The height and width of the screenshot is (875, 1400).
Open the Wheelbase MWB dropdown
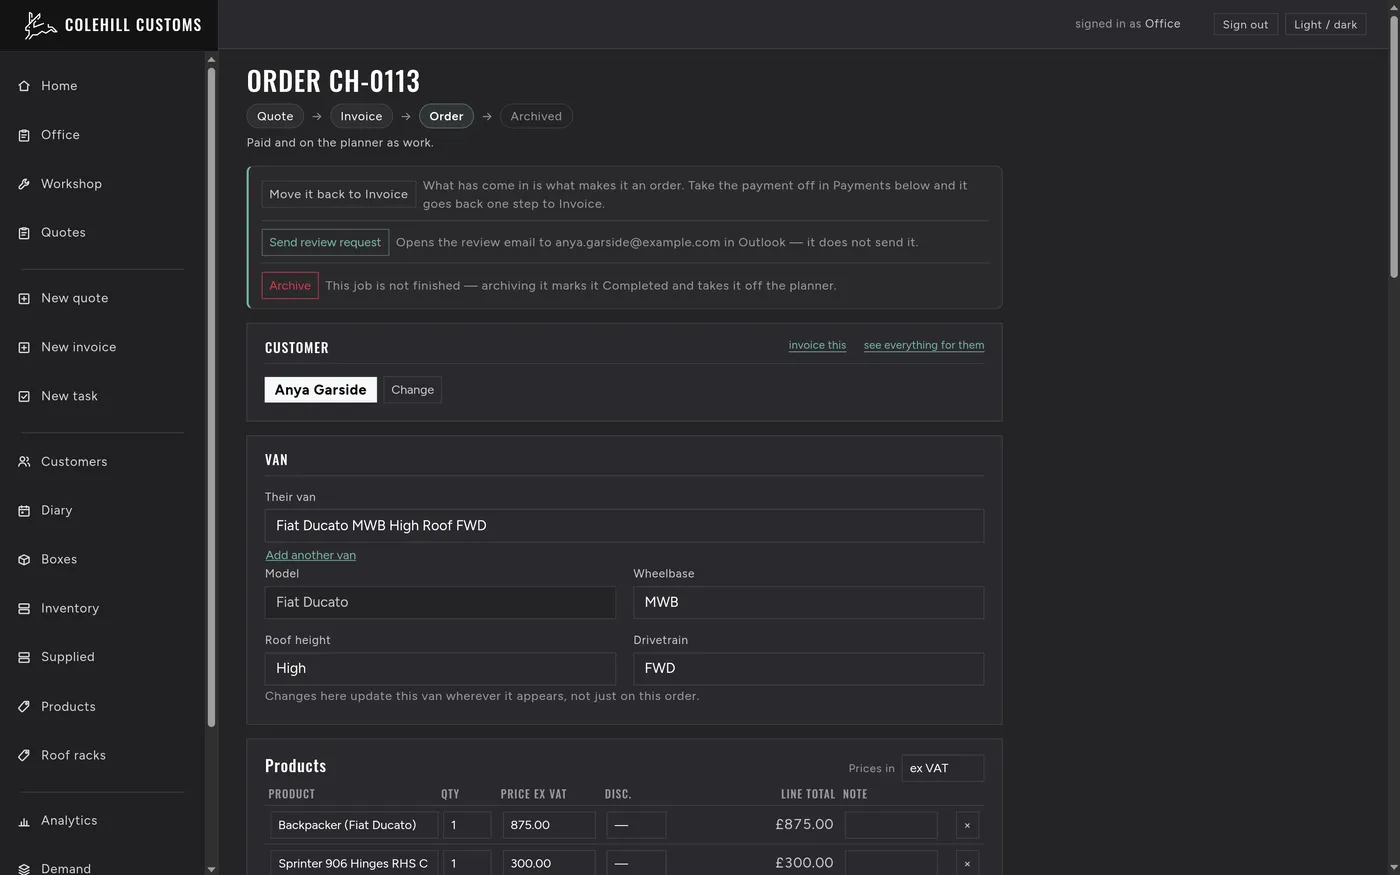pos(808,602)
